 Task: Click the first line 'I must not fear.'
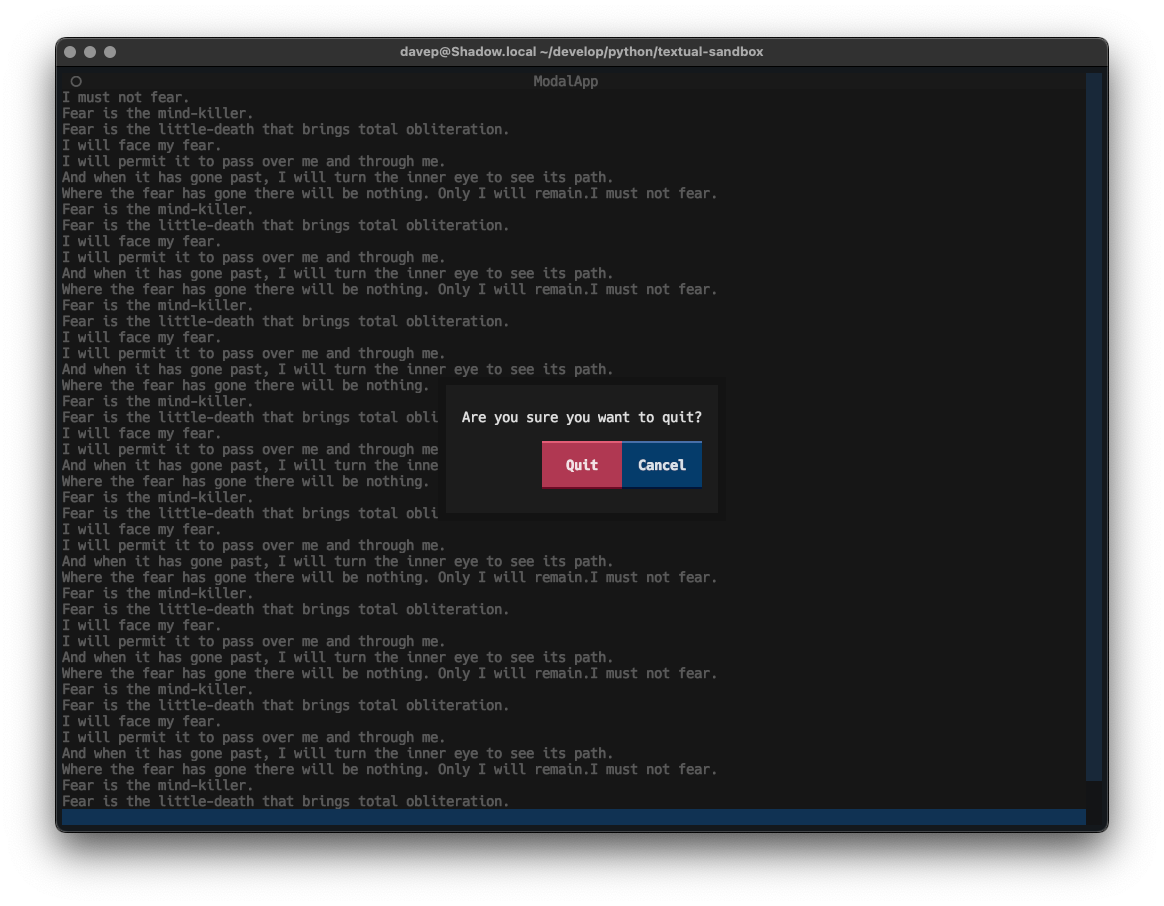click(x=125, y=97)
